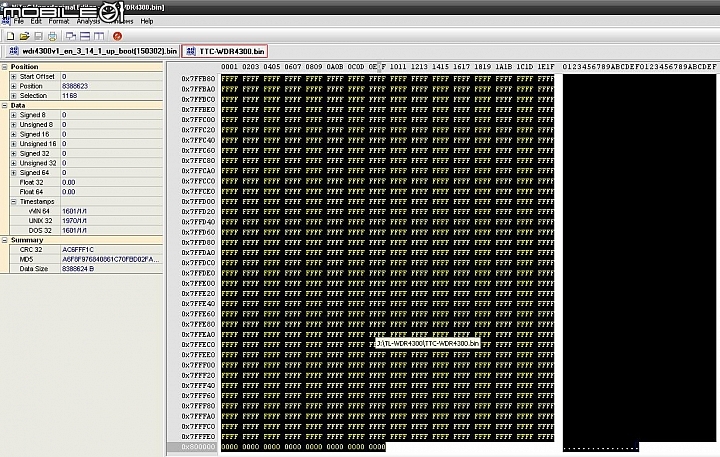The image size is (720, 457).
Task: Click the address row 0x7FFD00
Action: 198,201
